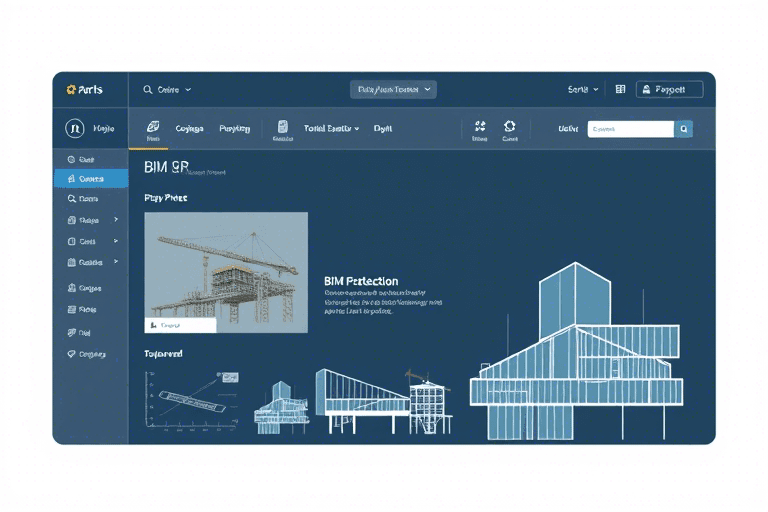
Task: Click the document icon in the toolbar
Action: click(x=282, y=128)
